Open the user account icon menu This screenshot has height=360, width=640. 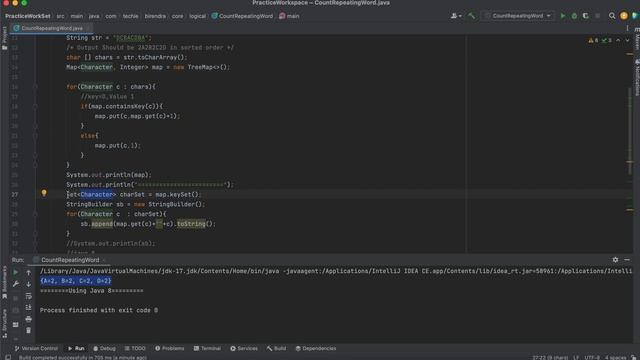click(x=456, y=16)
